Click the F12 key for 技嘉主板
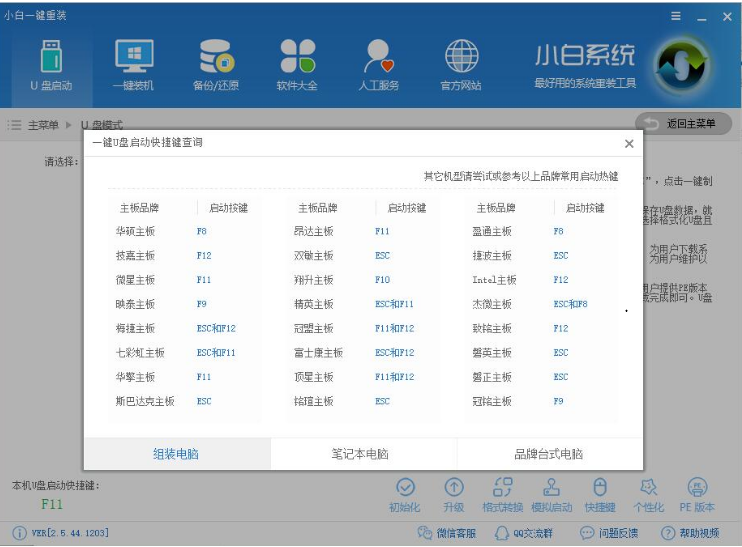 point(204,256)
